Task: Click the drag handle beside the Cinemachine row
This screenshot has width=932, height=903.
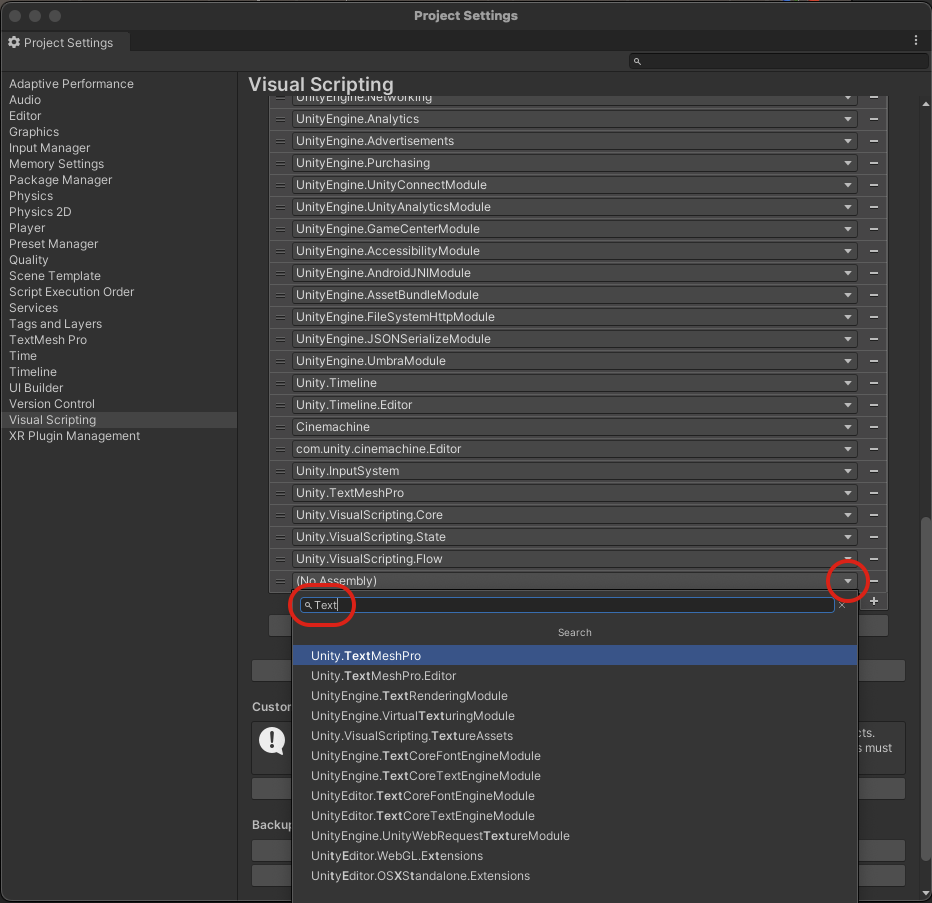Action: pos(280,427)
